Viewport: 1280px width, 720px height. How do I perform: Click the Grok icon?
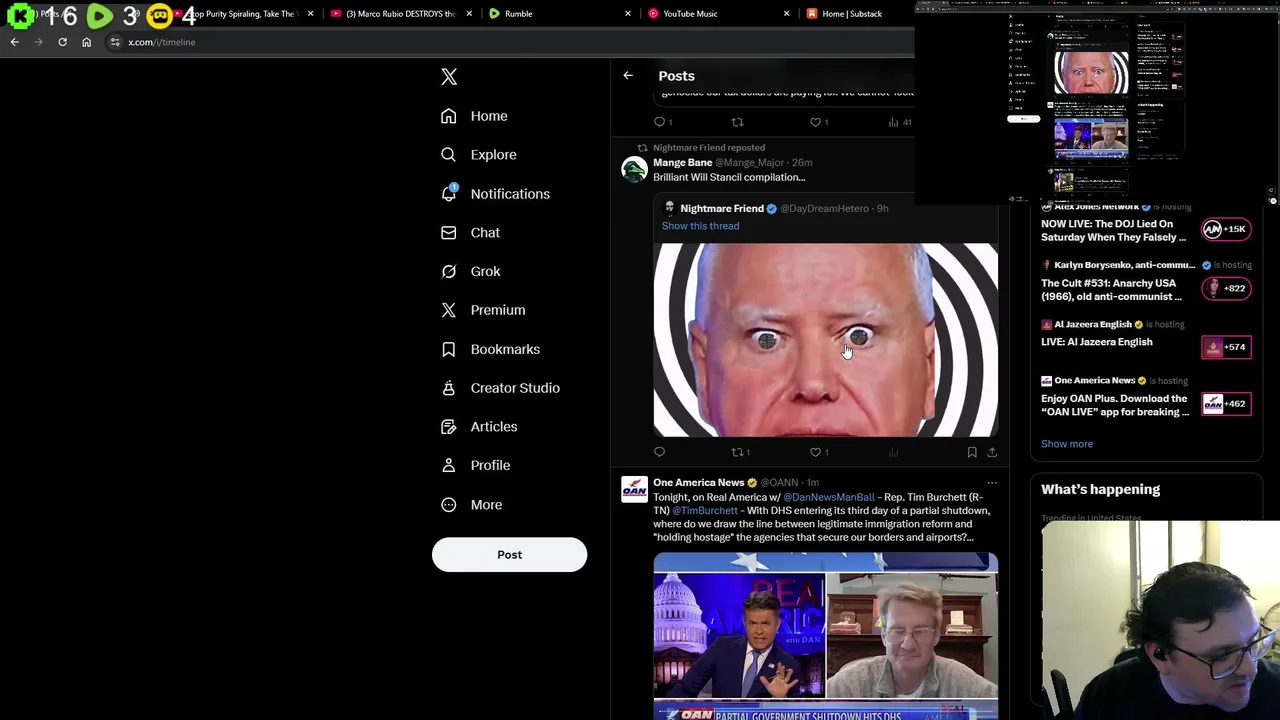(449, 272)
